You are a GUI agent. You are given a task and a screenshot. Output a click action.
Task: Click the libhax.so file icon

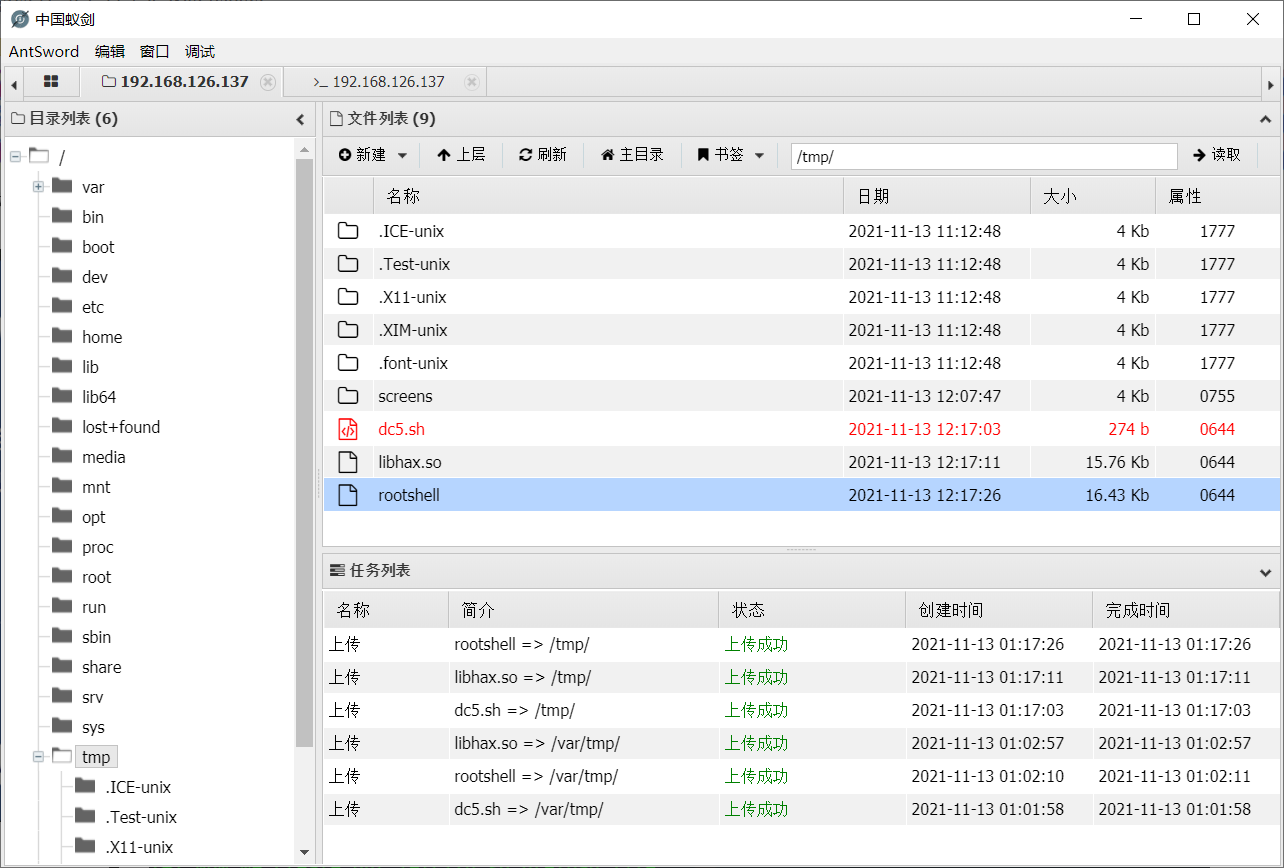click(348, 462)
